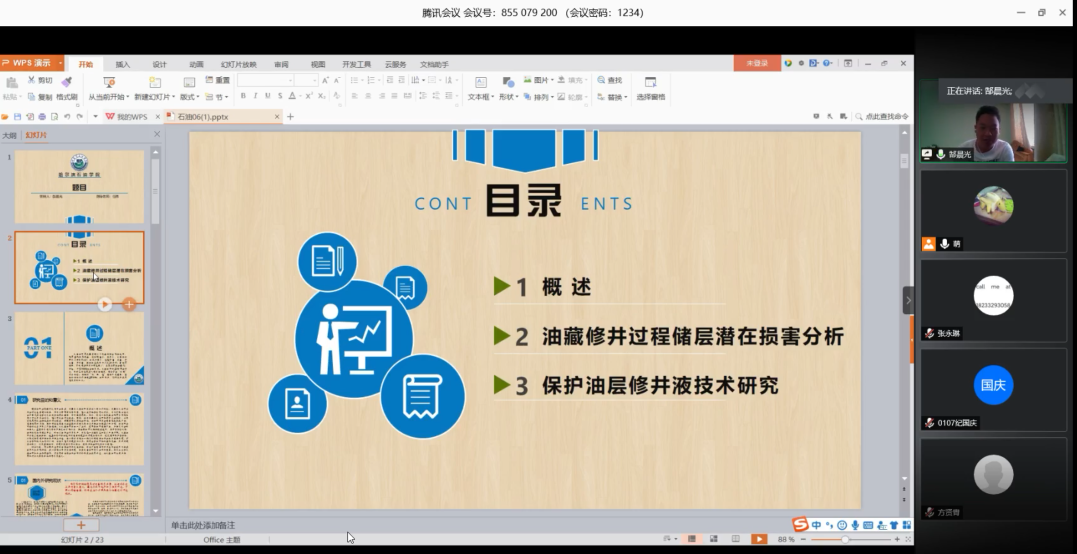1077x554 pixels.
Task: Toggle Bold formatting button
Action: point(243,96)
